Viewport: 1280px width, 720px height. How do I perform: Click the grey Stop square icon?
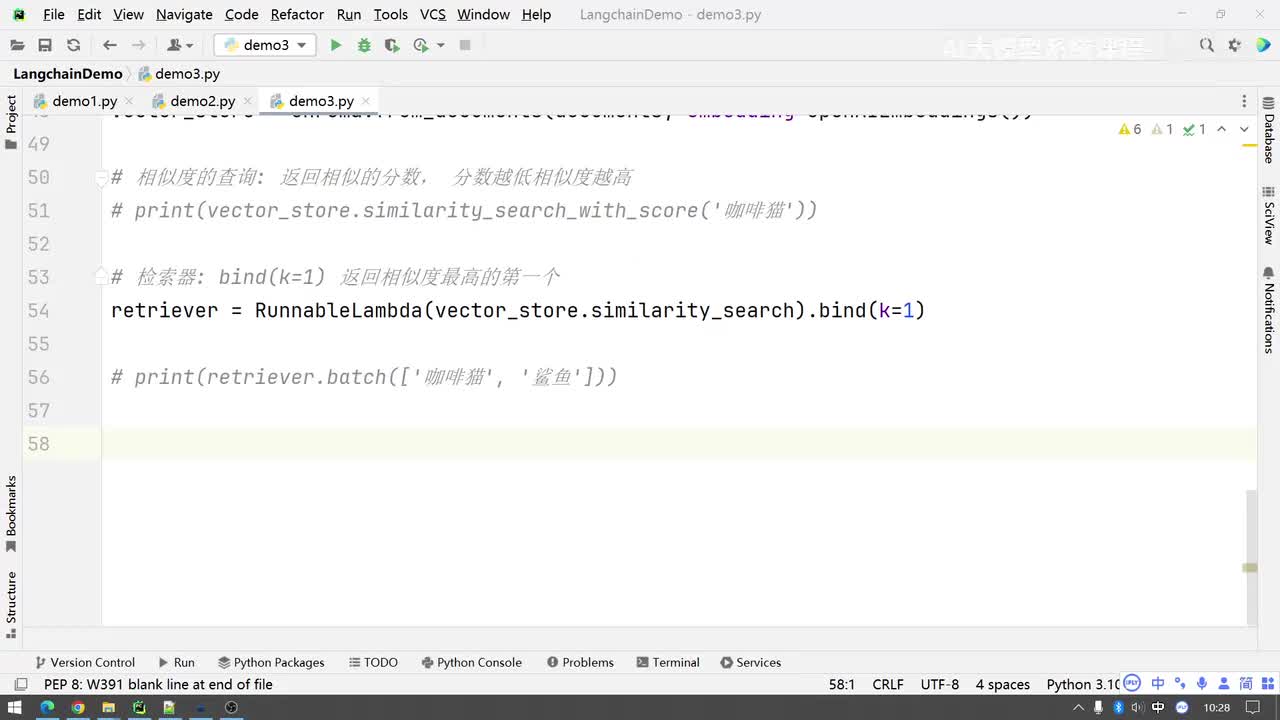pyautogui.click(x=465, y=45)
